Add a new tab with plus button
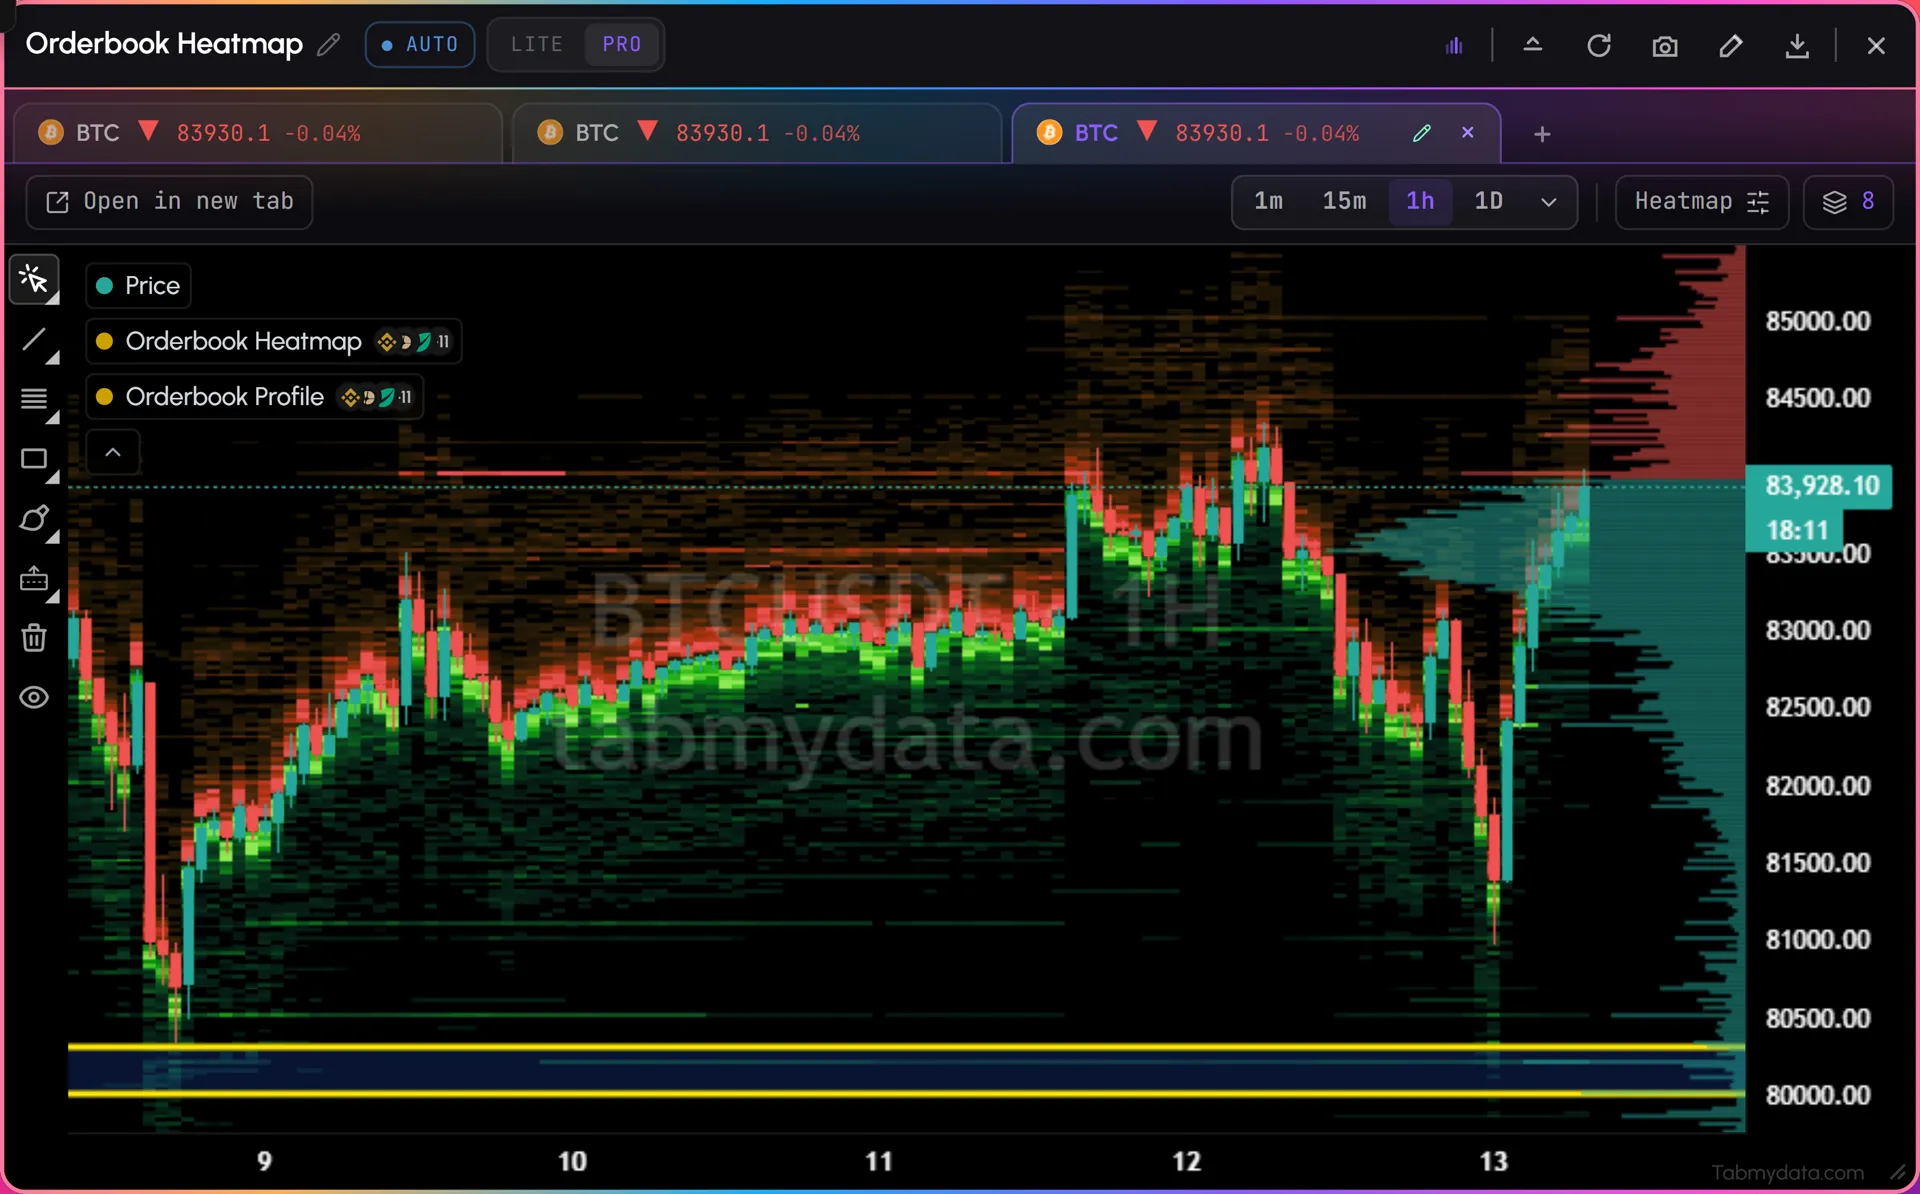This screenshot has width=1920, height=1194. pos(1542,134)
